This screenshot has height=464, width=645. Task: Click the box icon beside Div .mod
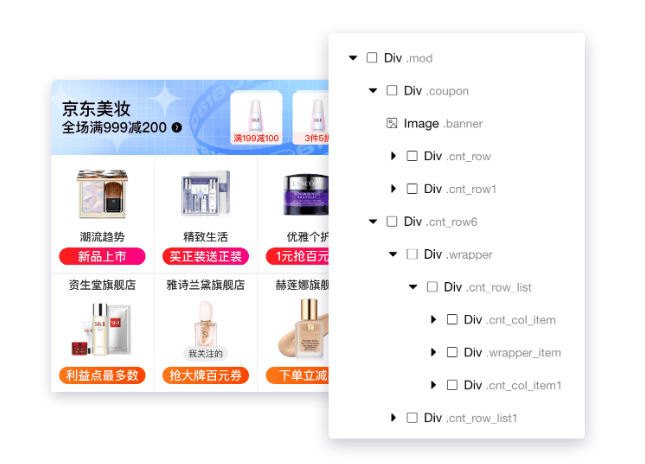tap(371, 58)
